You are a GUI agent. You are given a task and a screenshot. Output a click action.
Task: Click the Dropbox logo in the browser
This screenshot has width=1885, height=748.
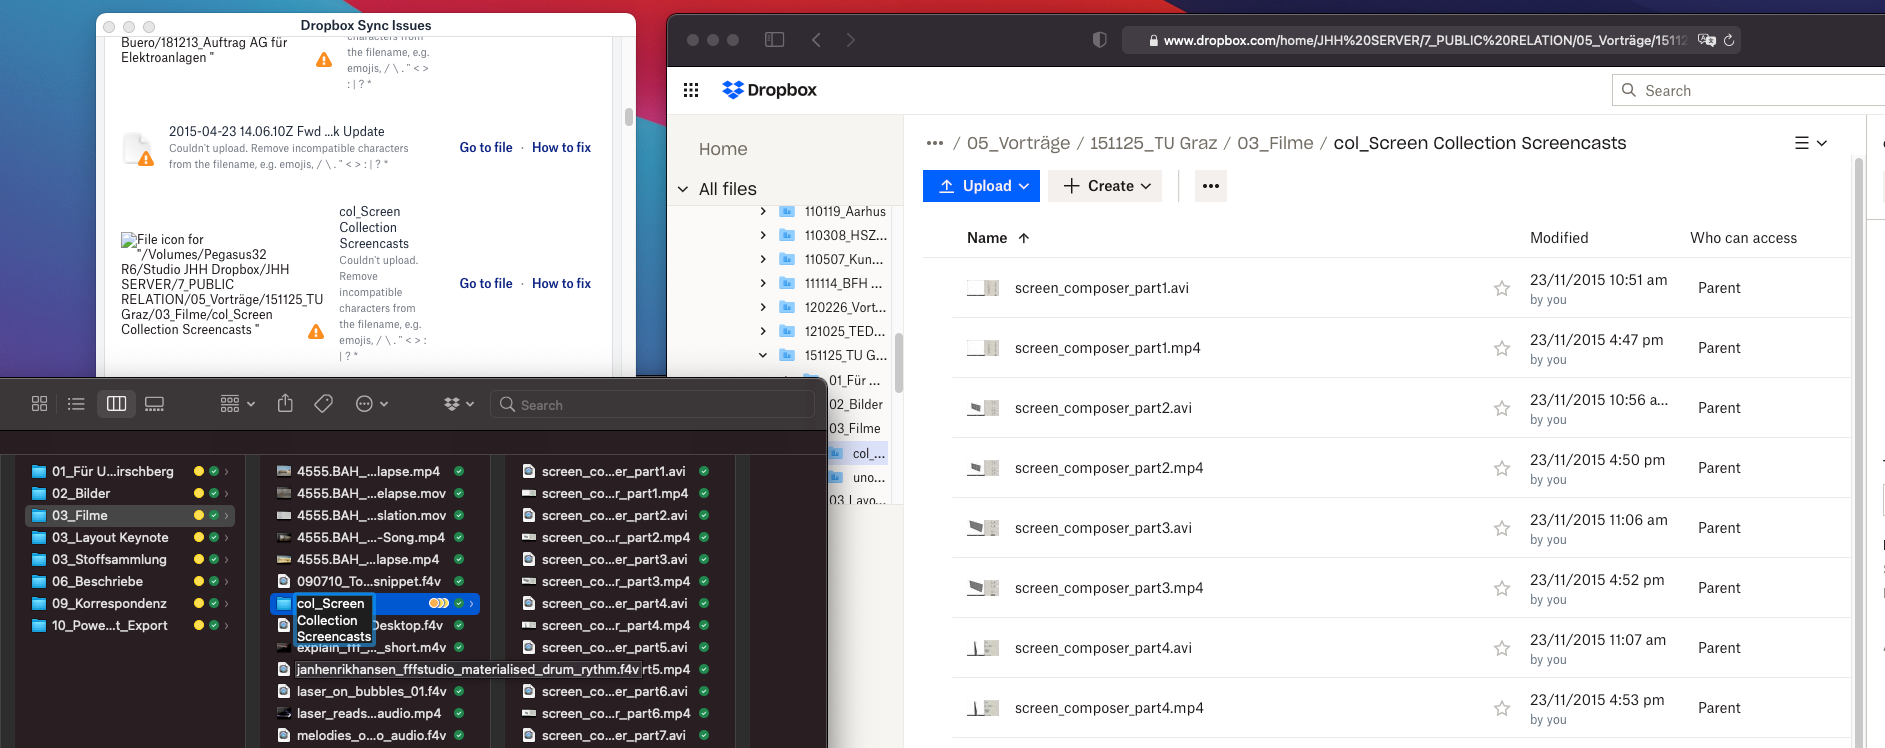[x=769, y=90]
